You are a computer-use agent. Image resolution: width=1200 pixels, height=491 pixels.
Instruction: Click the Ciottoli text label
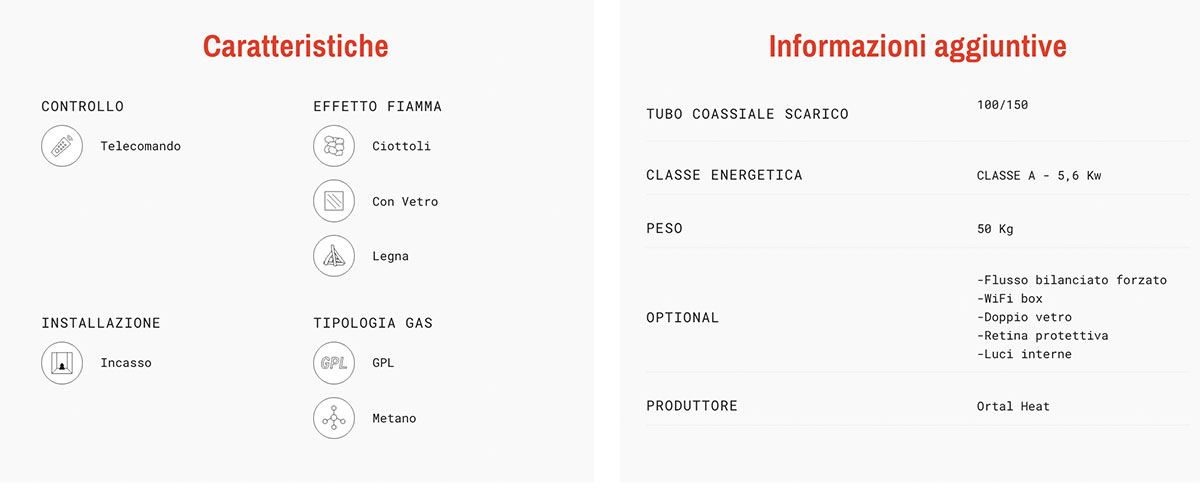[401, 146]
